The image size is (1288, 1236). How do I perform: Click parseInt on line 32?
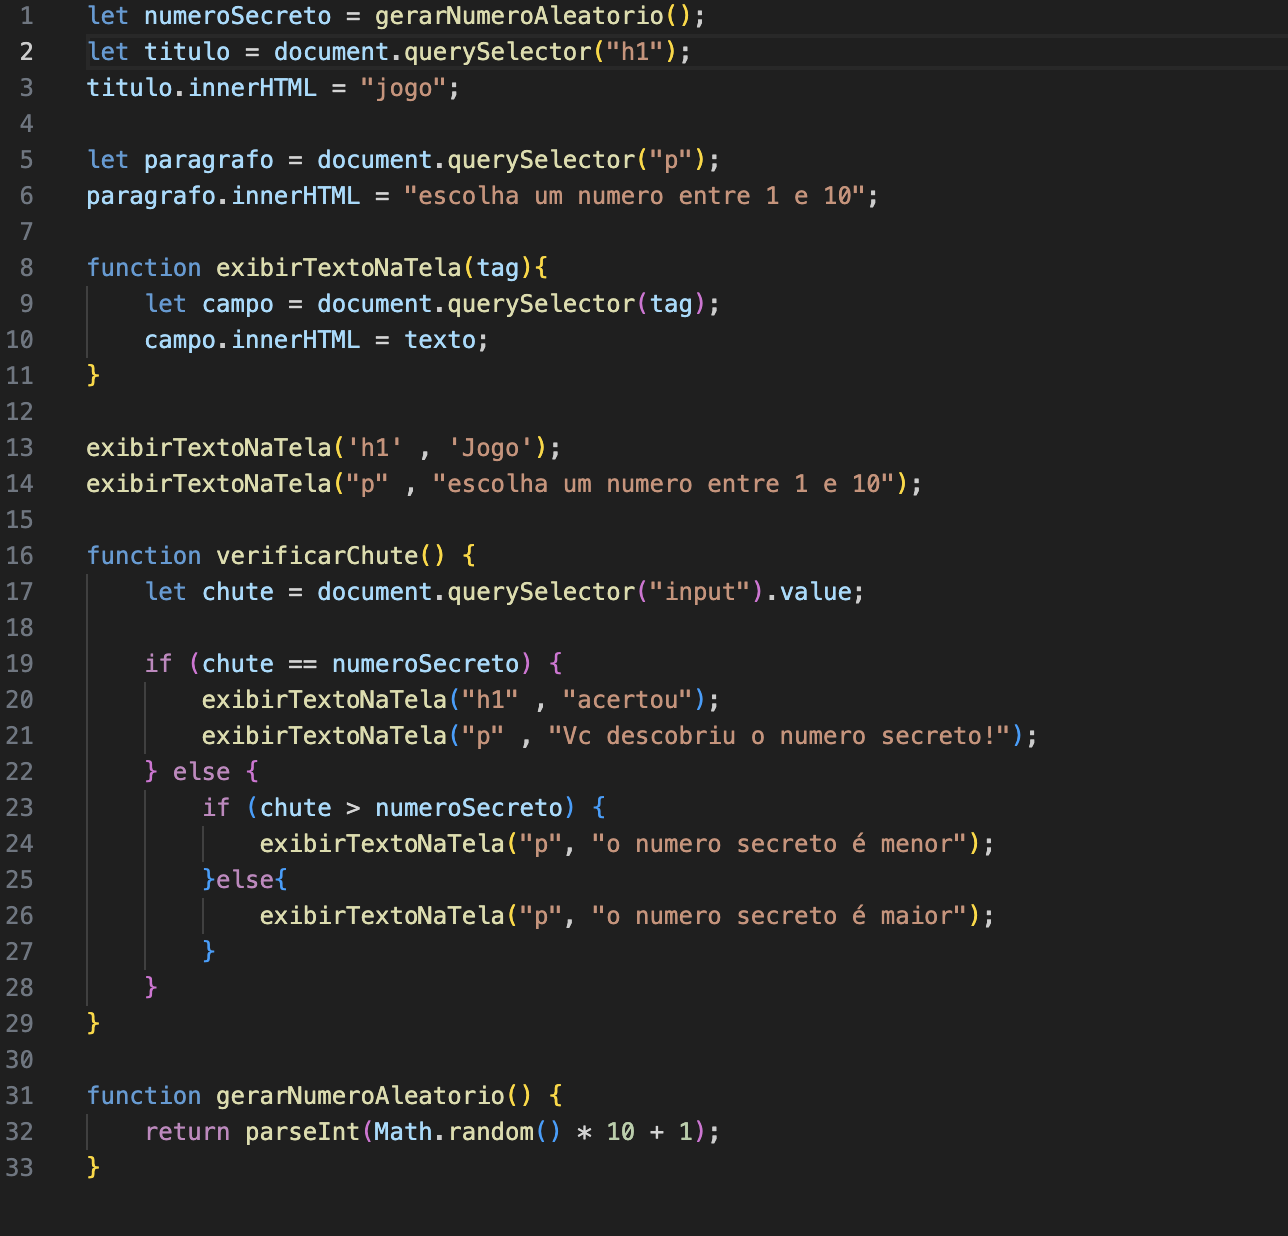pyautogui.click(x=303, y=1132)
